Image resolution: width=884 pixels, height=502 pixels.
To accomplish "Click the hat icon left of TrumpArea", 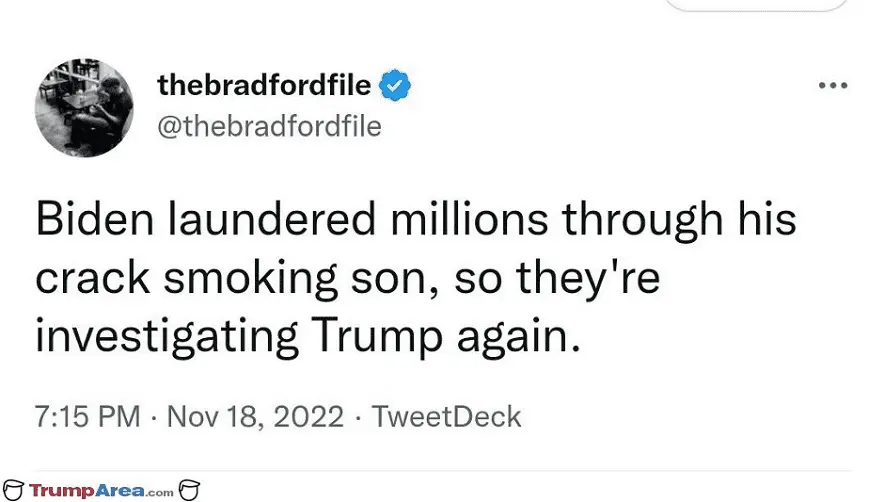I will (x=12, y=490).
